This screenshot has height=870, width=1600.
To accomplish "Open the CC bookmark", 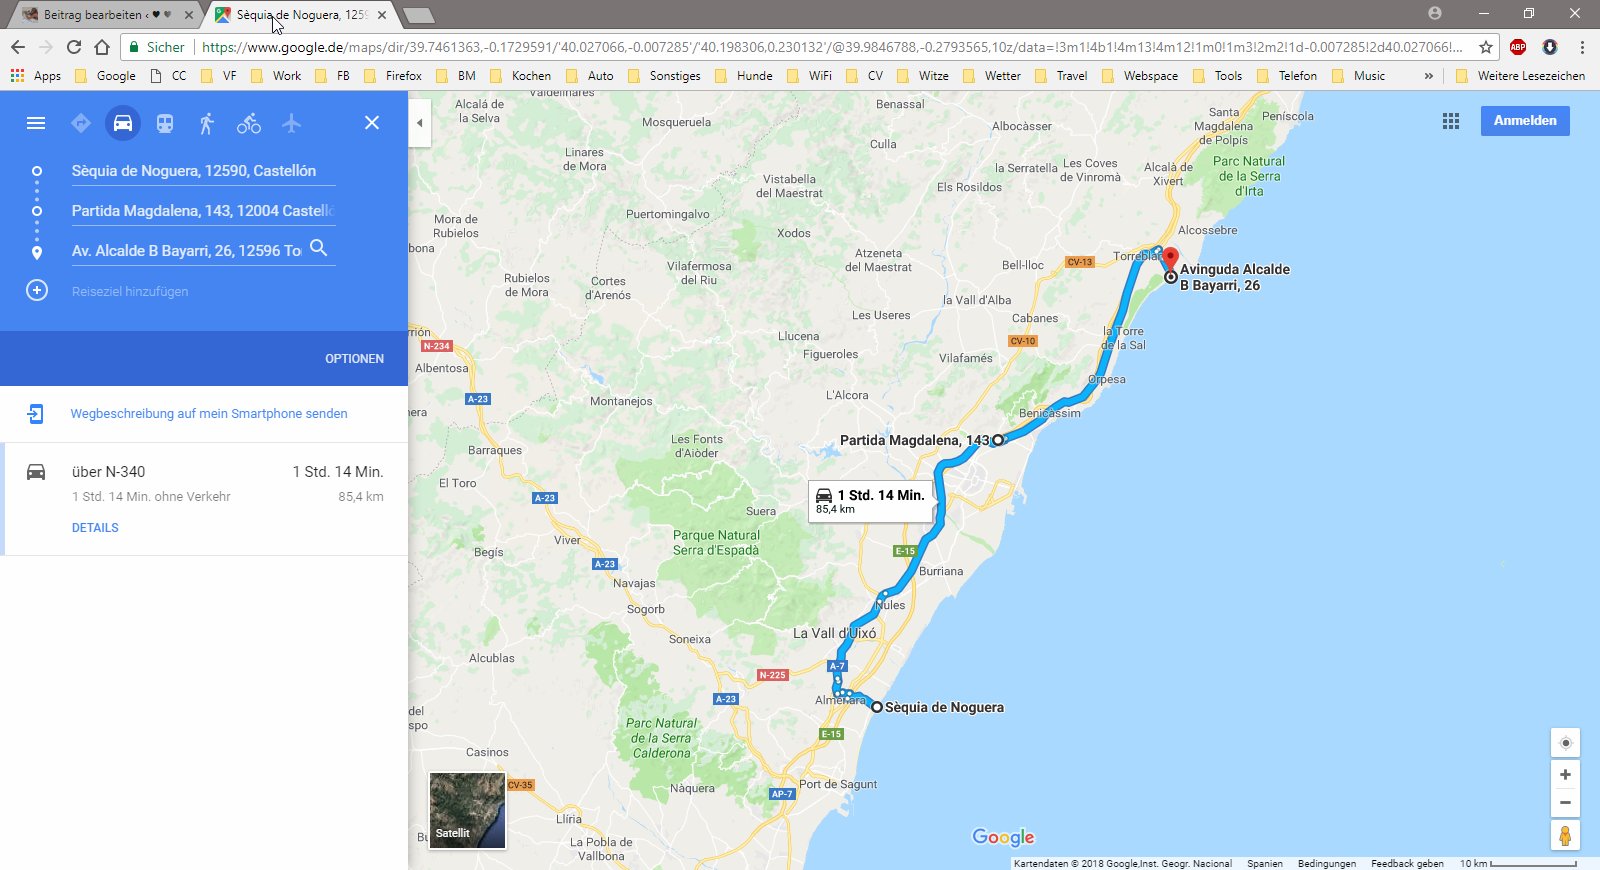I will (168, 76).
